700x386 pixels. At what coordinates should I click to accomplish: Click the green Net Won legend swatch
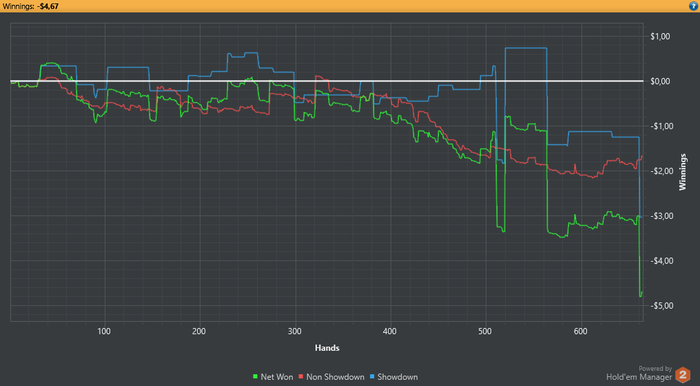tap(255, 377)
